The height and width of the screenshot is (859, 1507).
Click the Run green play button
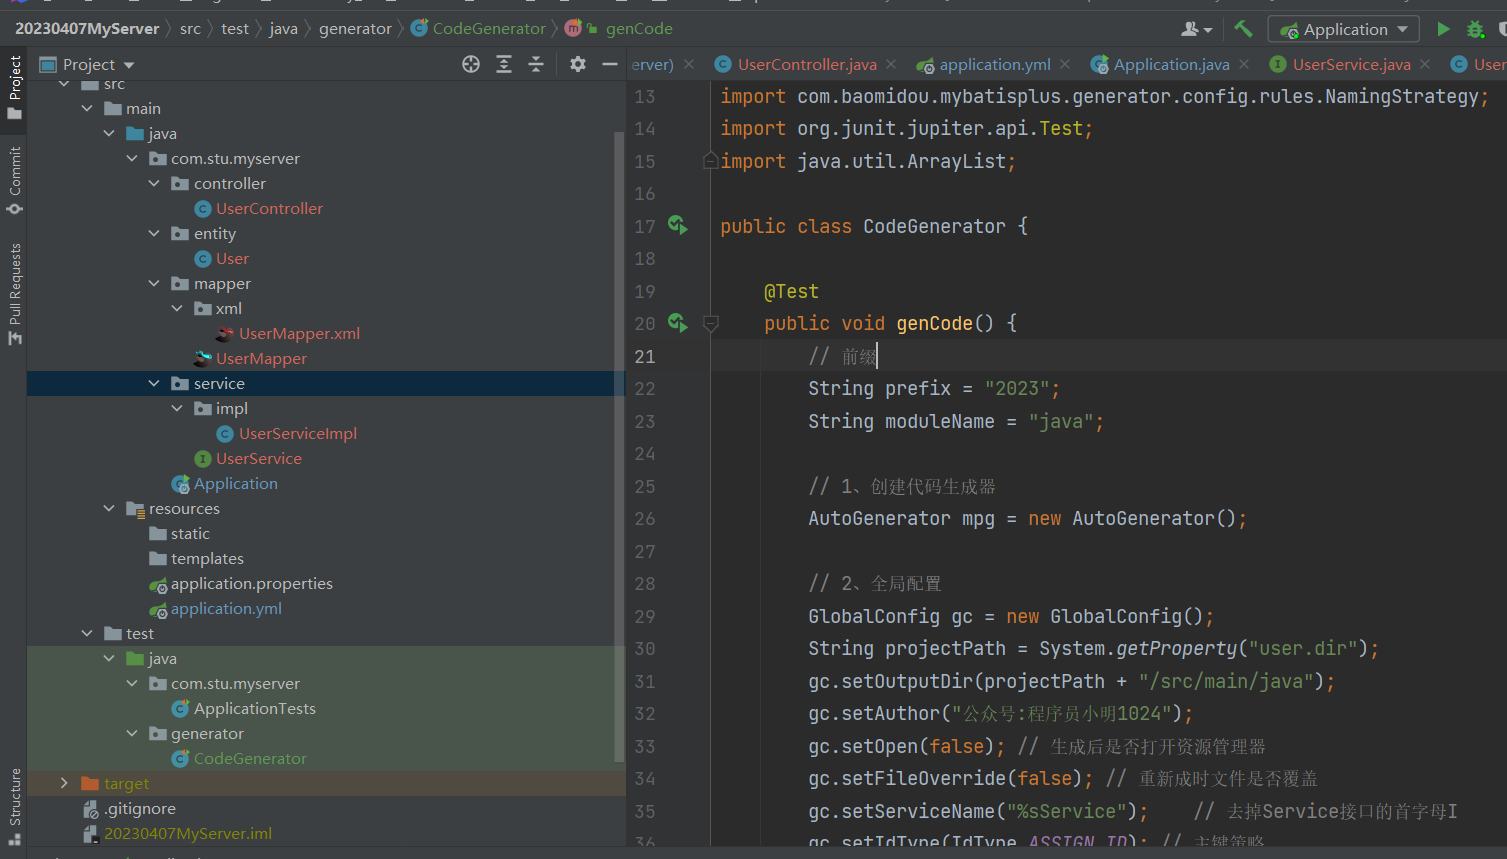pyautogui.click(x=1443, y=29)
